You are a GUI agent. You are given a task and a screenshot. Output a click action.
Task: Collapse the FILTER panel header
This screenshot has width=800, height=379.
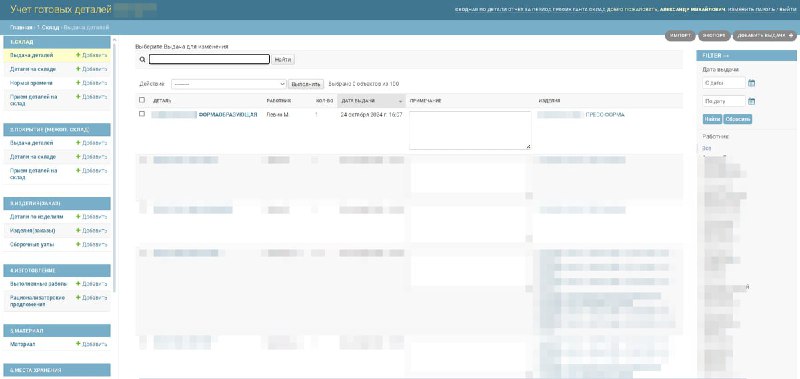[x=746, y=56]
